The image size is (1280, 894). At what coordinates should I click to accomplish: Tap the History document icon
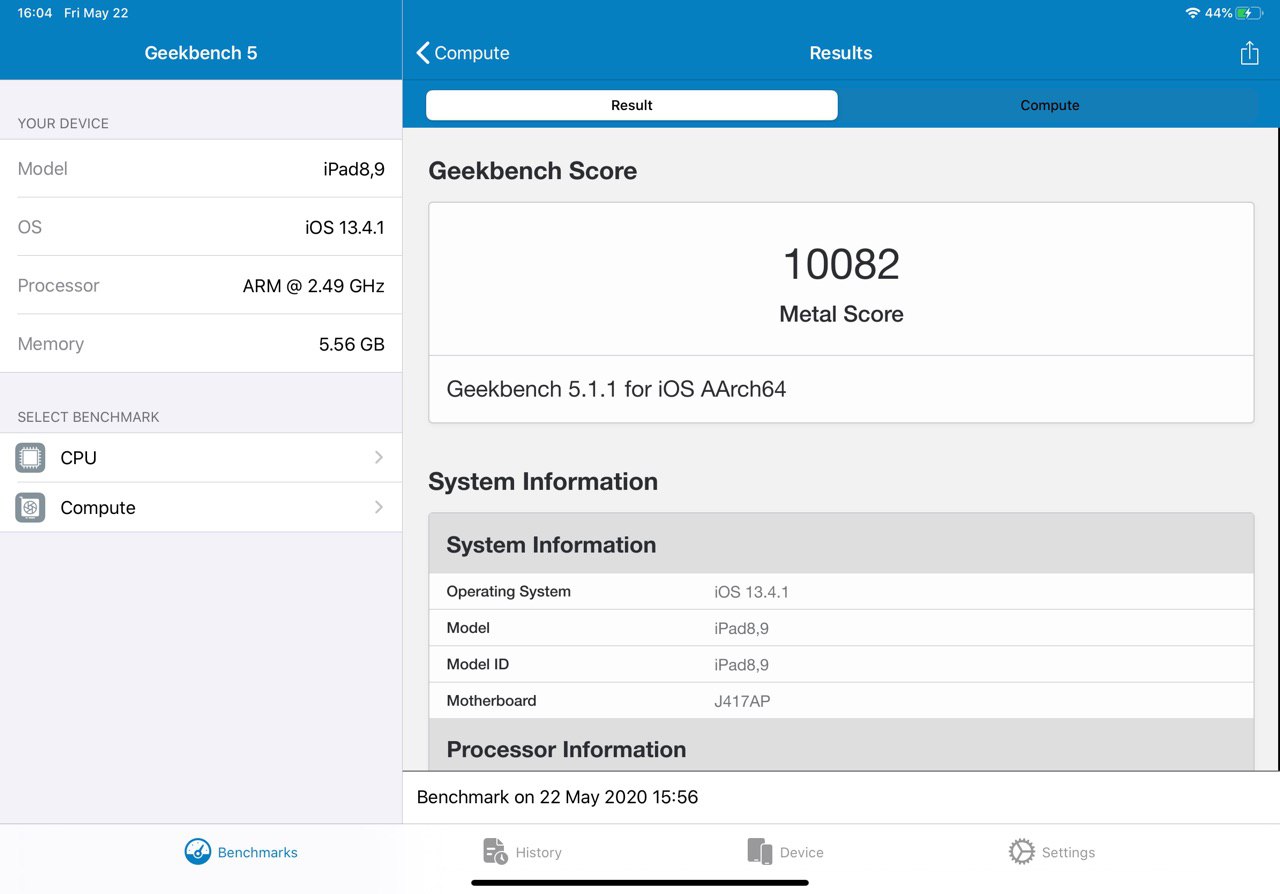(x=495, y=852)
